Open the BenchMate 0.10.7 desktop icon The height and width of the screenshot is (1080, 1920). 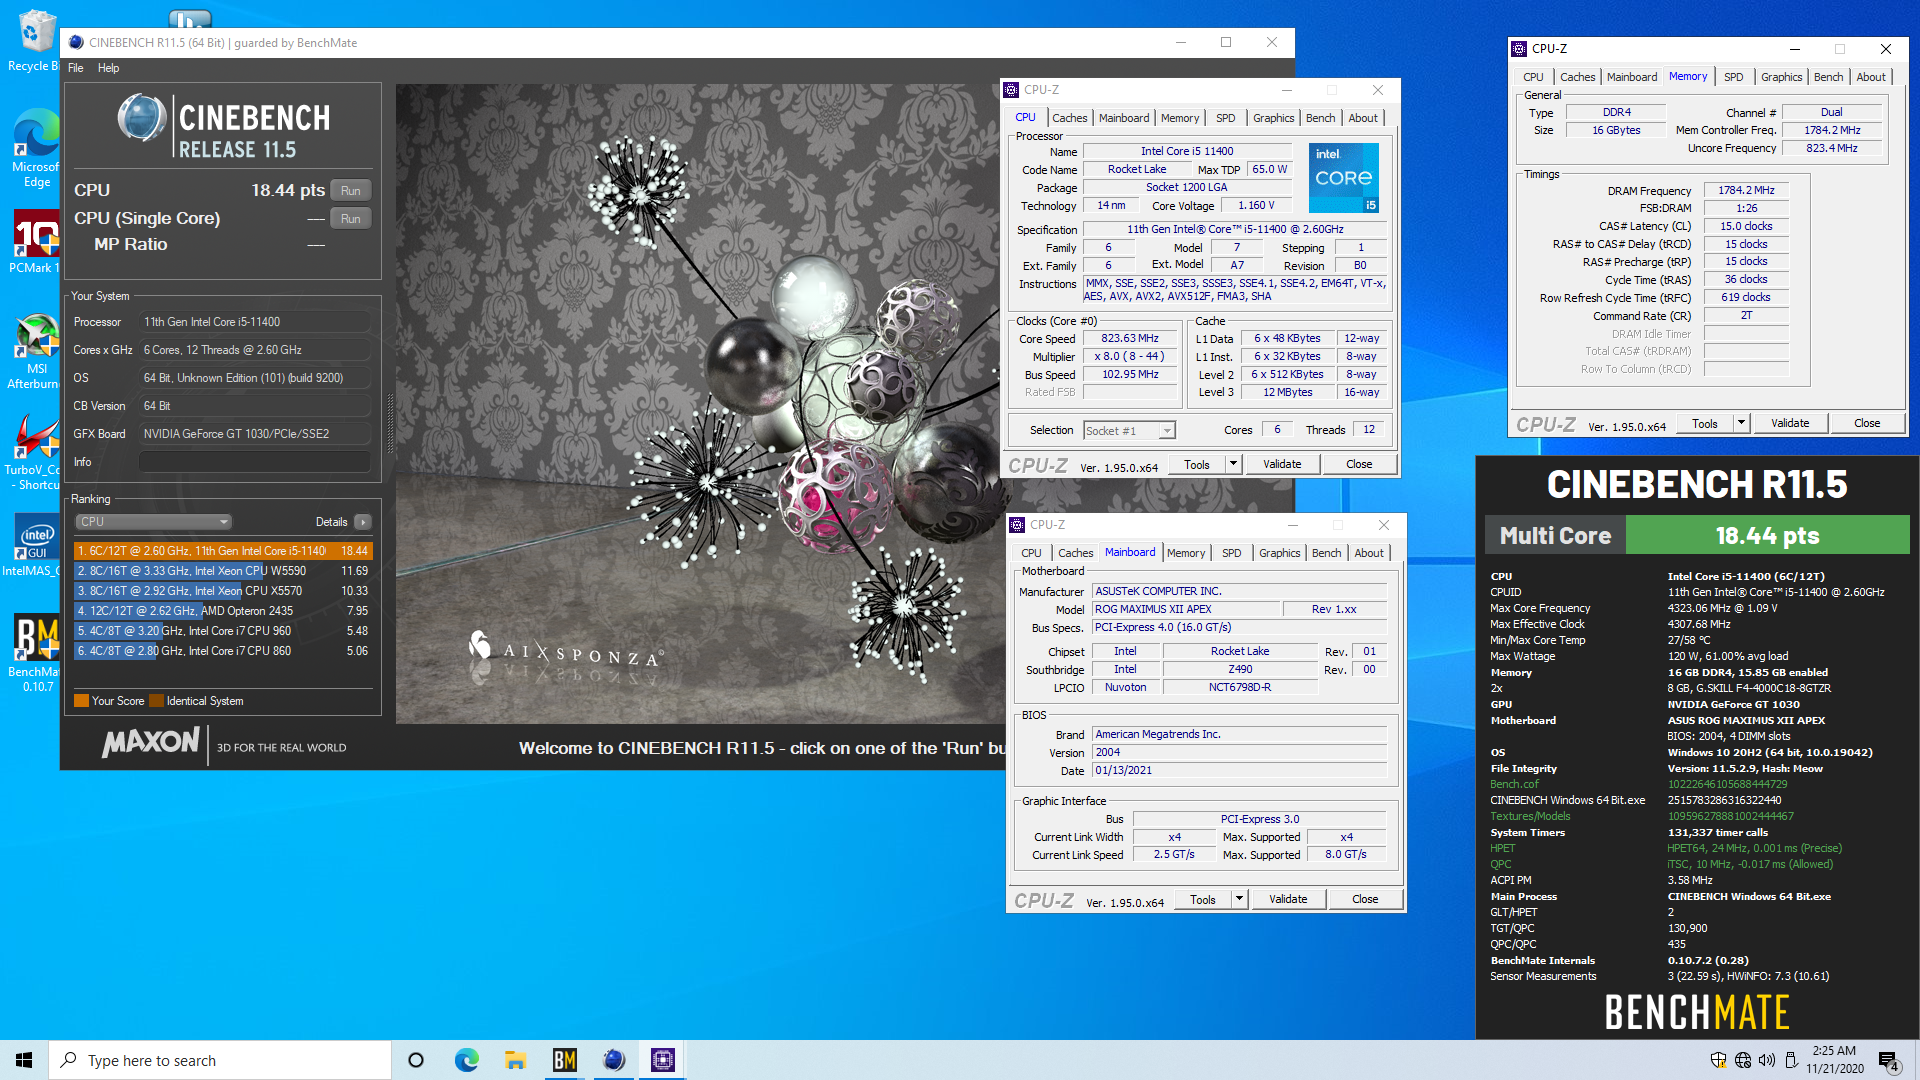[x=35, y=652]
